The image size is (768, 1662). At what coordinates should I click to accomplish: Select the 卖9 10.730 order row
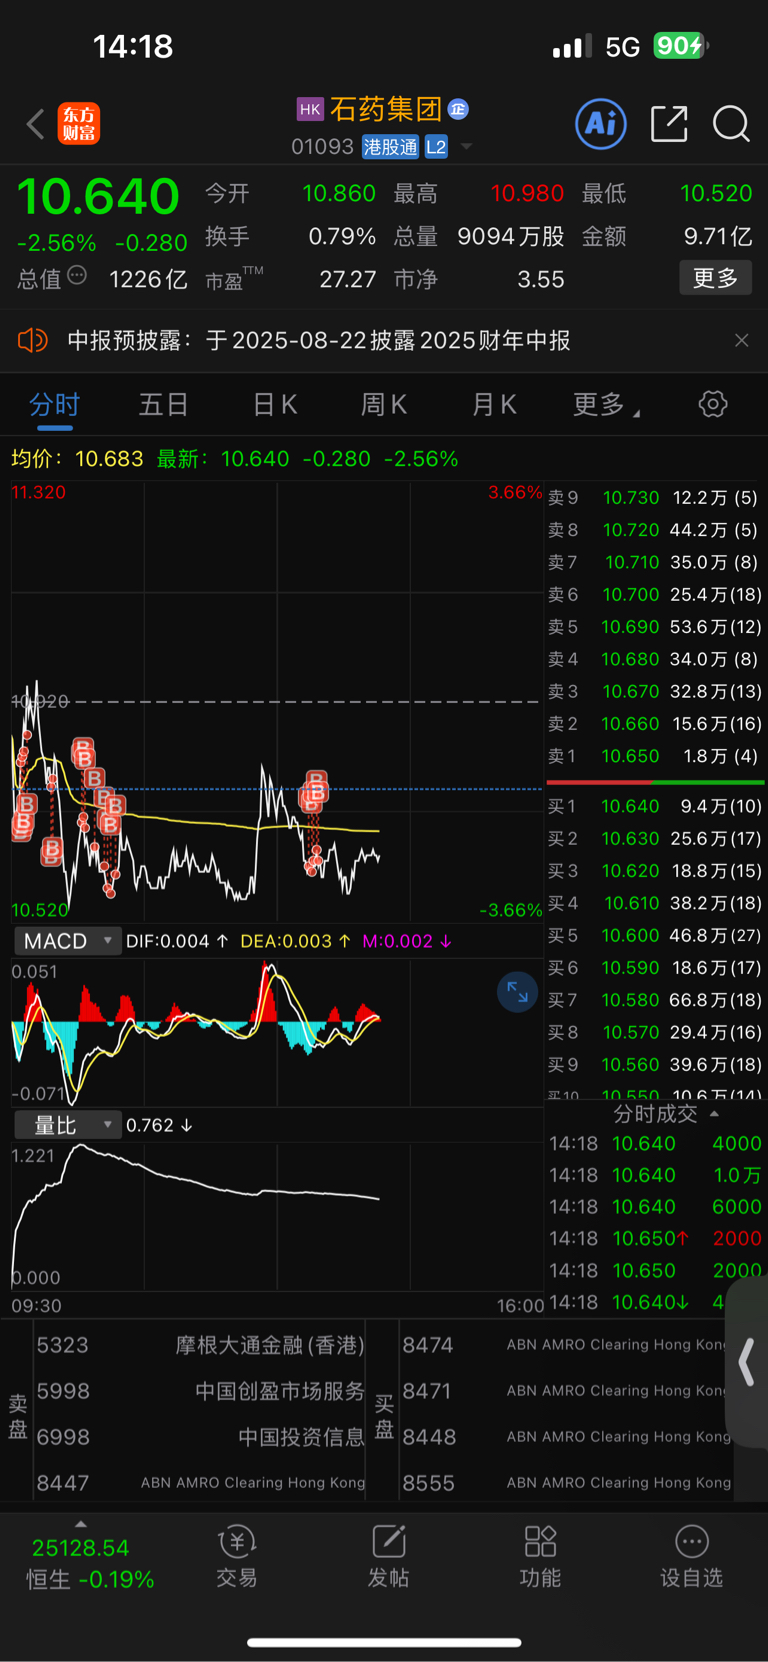(655, 497)
